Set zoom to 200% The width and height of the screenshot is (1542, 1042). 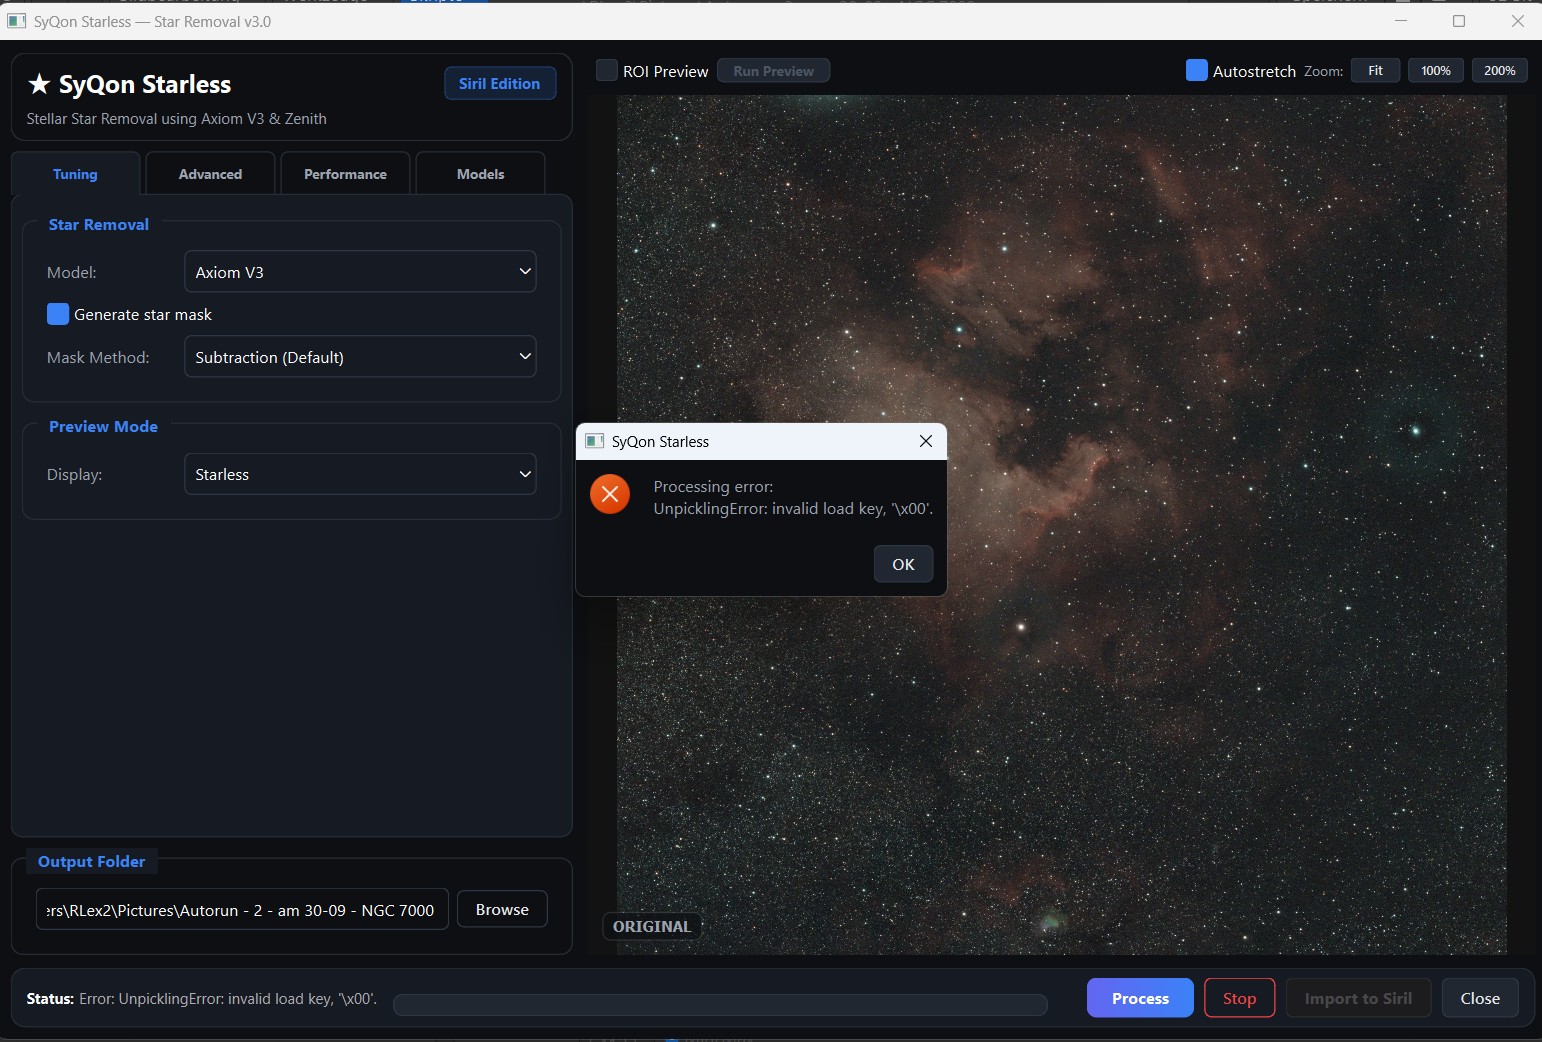[x=1499, y=70]
